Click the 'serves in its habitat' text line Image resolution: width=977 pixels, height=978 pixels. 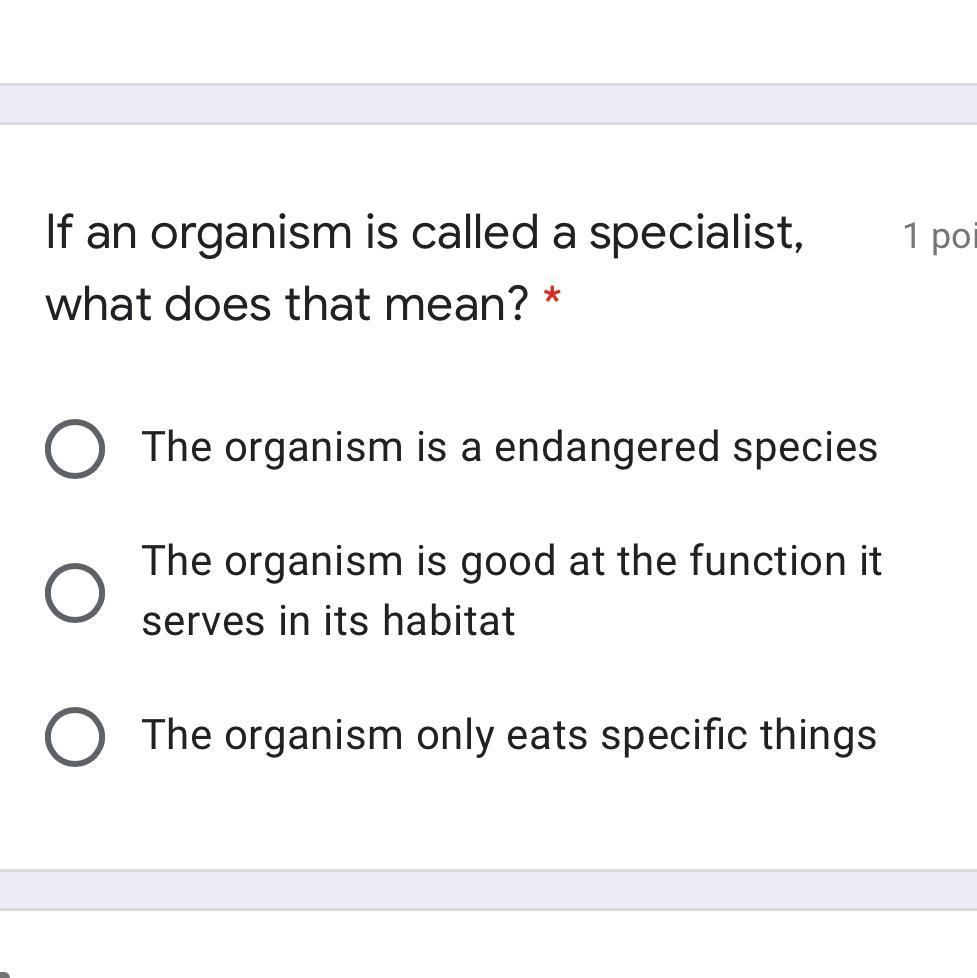point(328,621)
